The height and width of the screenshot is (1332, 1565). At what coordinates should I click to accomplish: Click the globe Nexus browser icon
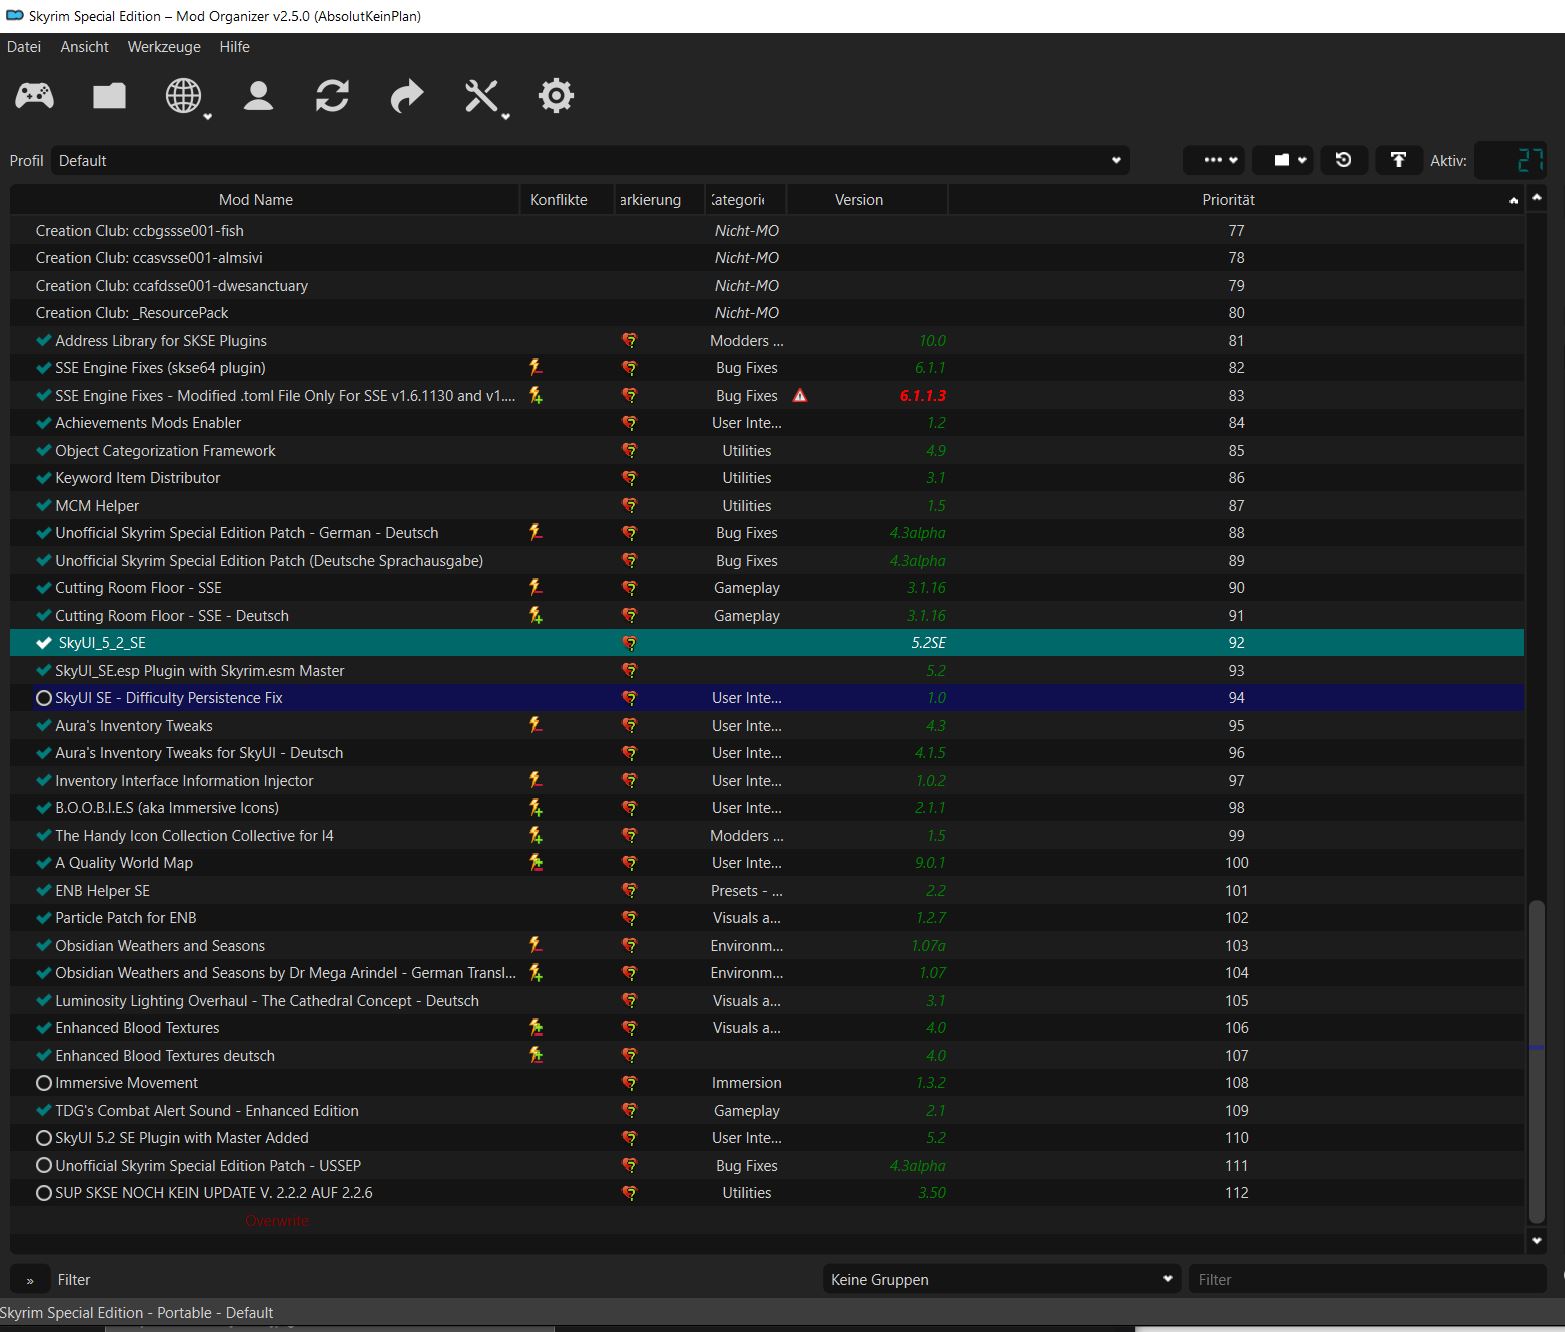(184, 96)
